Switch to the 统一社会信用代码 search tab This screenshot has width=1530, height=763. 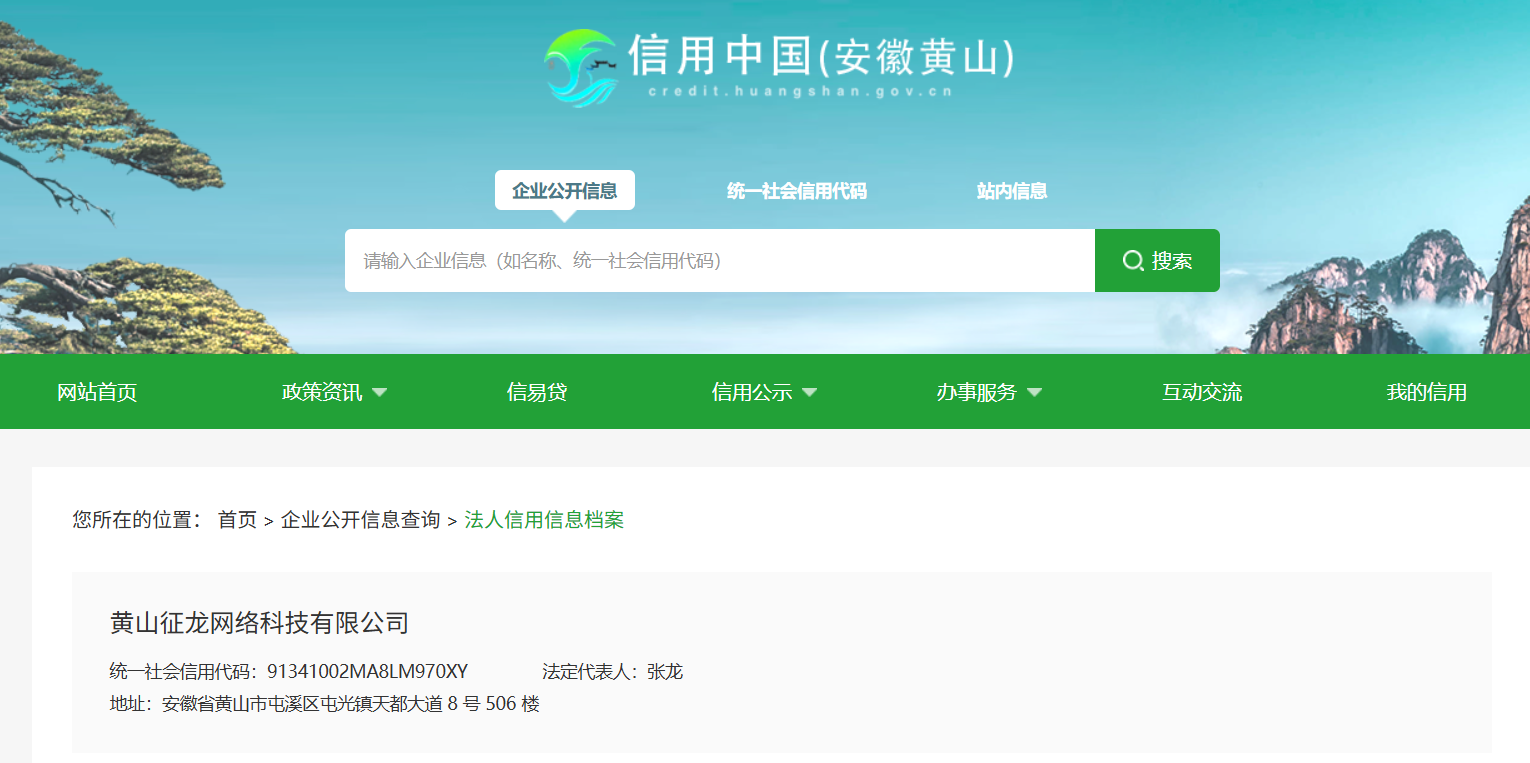click(797, 191)
